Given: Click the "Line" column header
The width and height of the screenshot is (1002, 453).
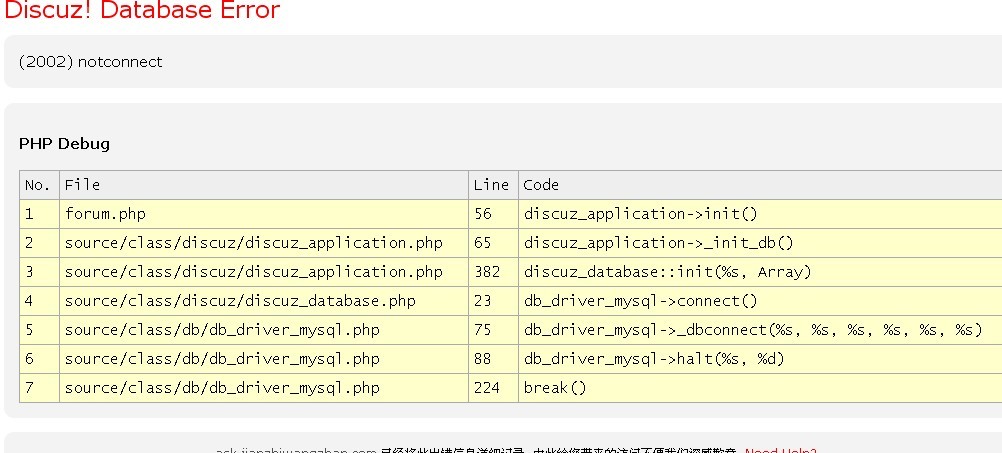Looking at the screenshot, I should point(493,185).
